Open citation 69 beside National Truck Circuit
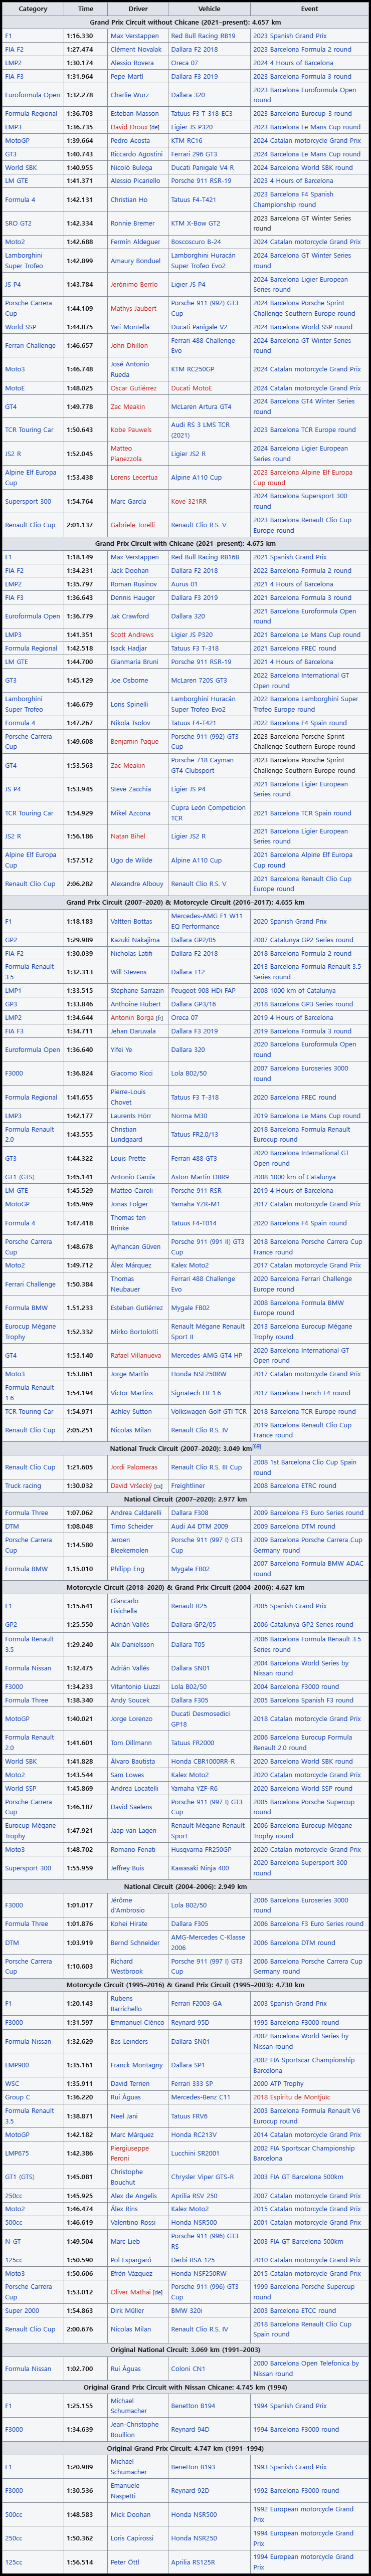Viewport: 371px width, 2576px height. pos(257,1447)
